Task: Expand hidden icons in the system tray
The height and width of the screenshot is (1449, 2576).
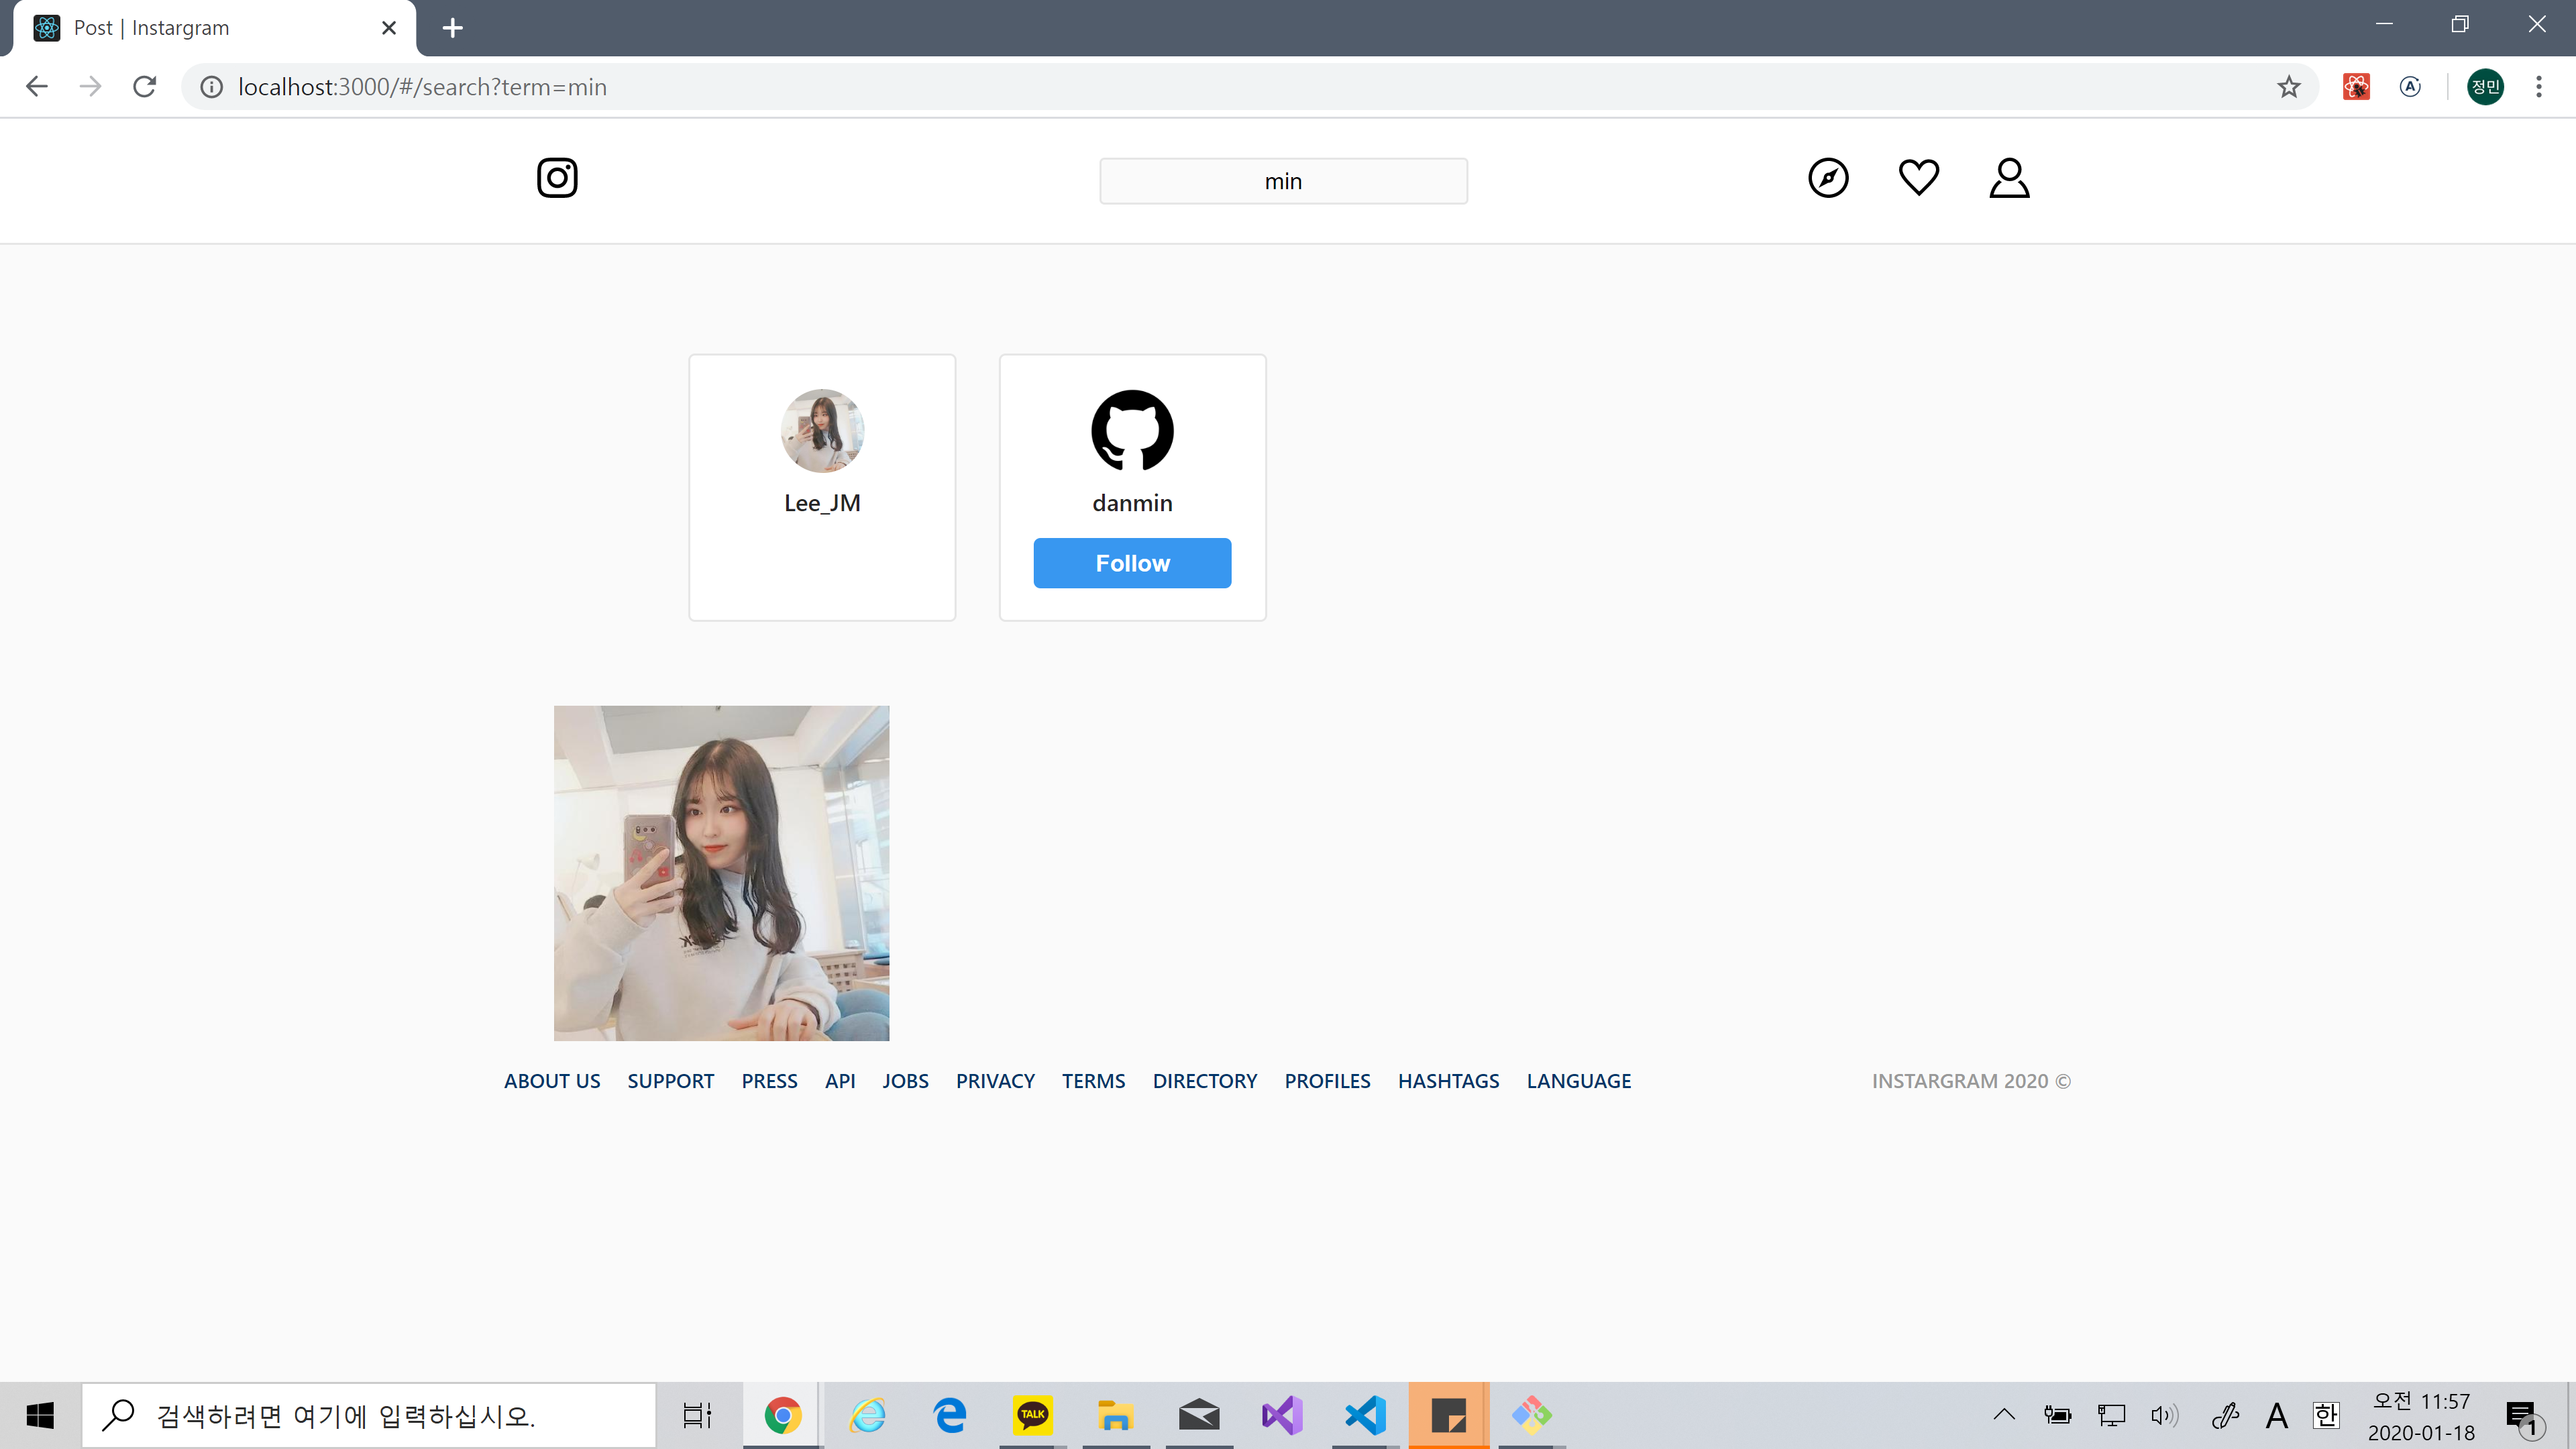Action: [2004, 1414]
